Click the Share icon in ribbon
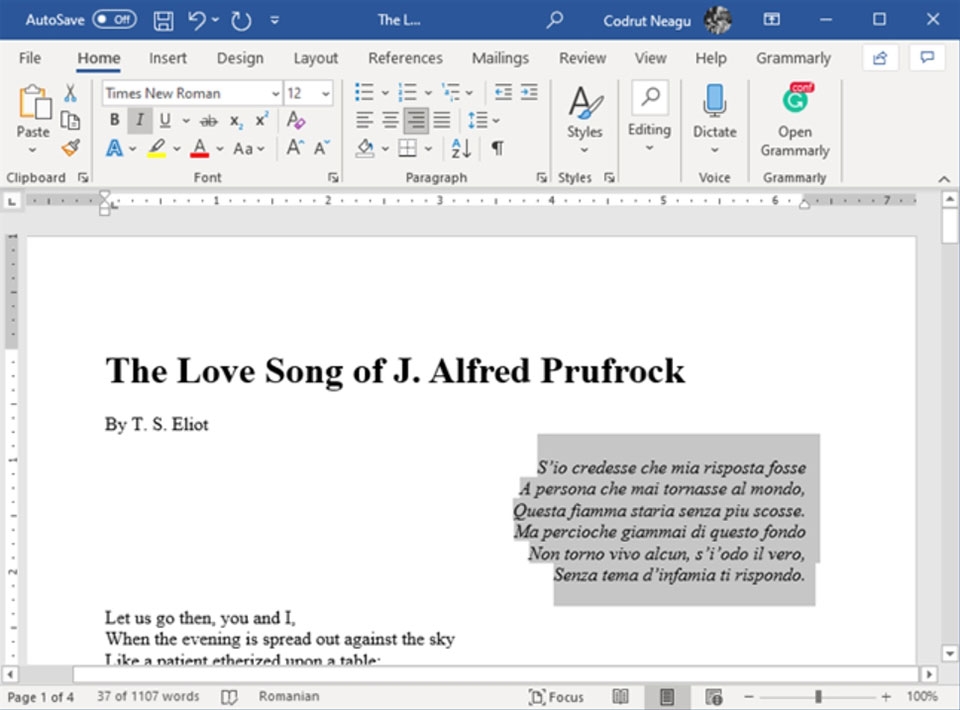The image size is (960, 710). 880,58
